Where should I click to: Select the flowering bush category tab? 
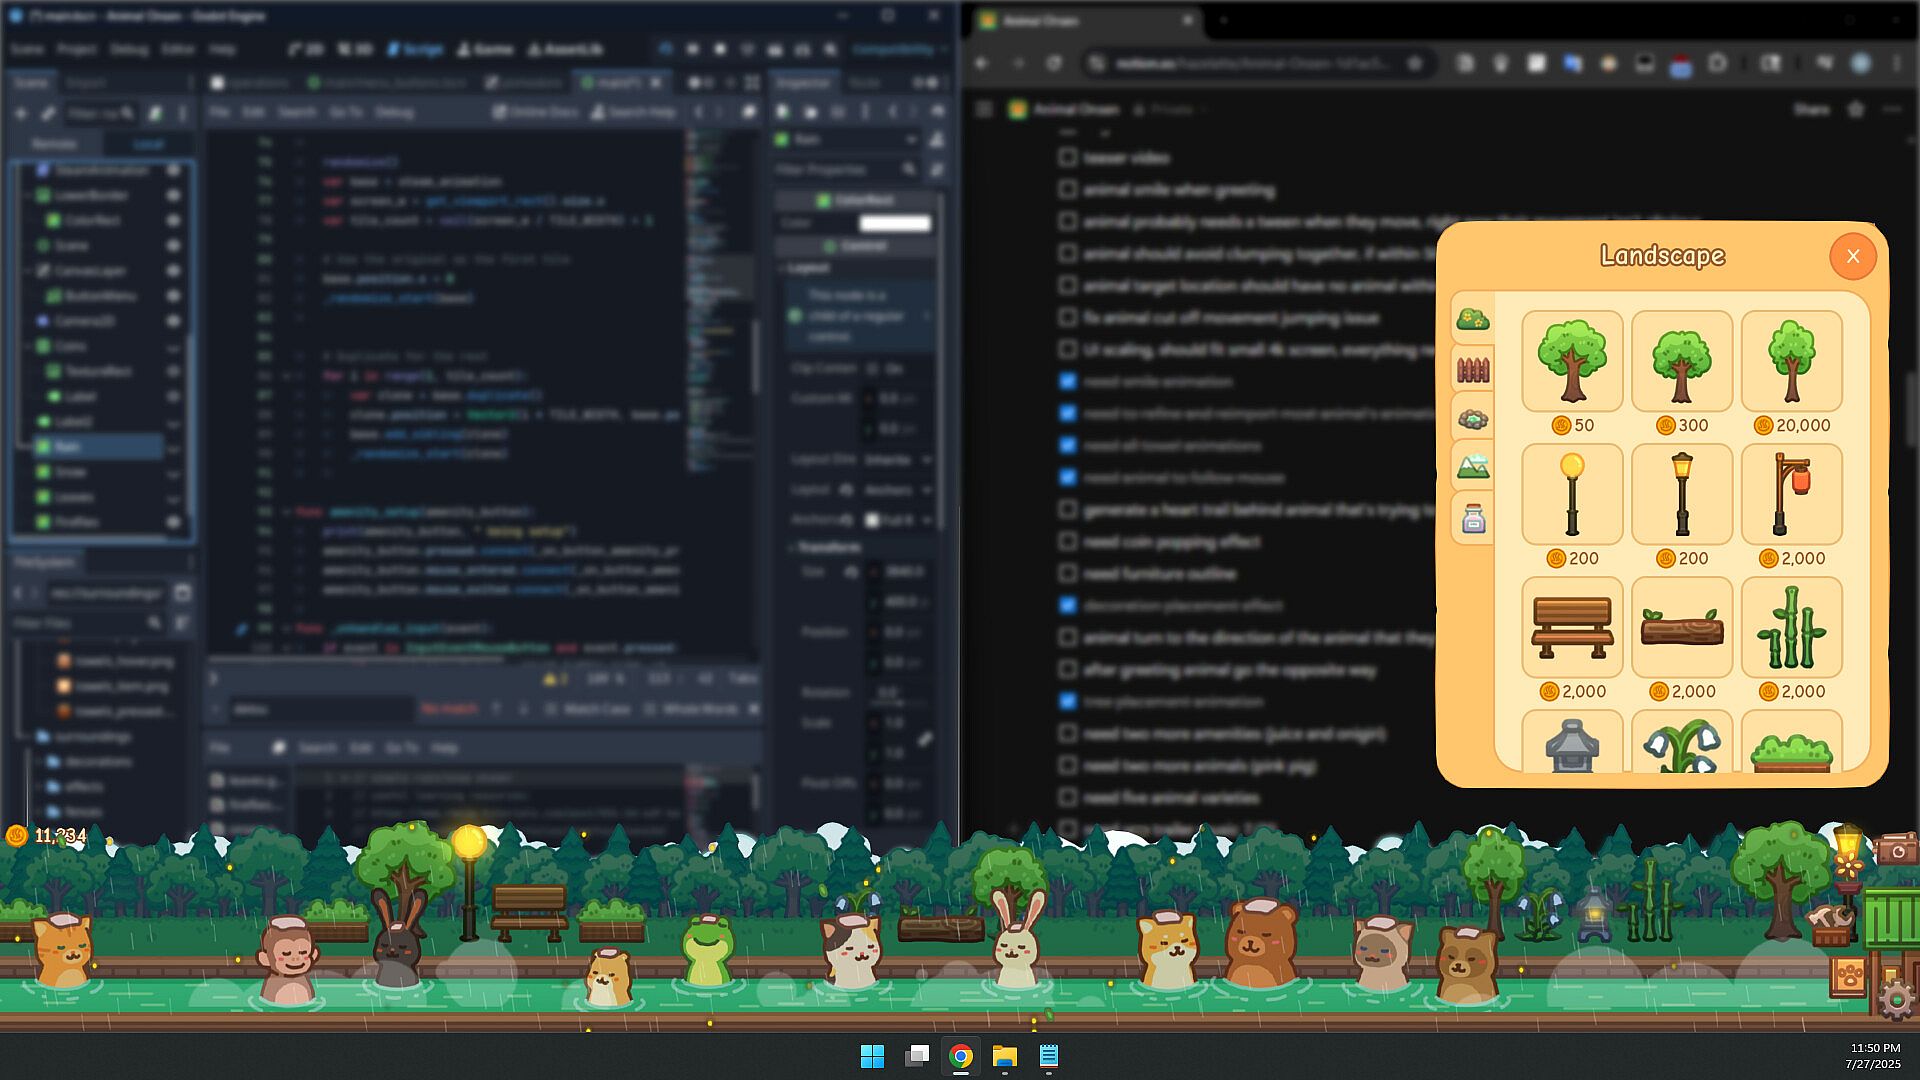[1472, 319]
